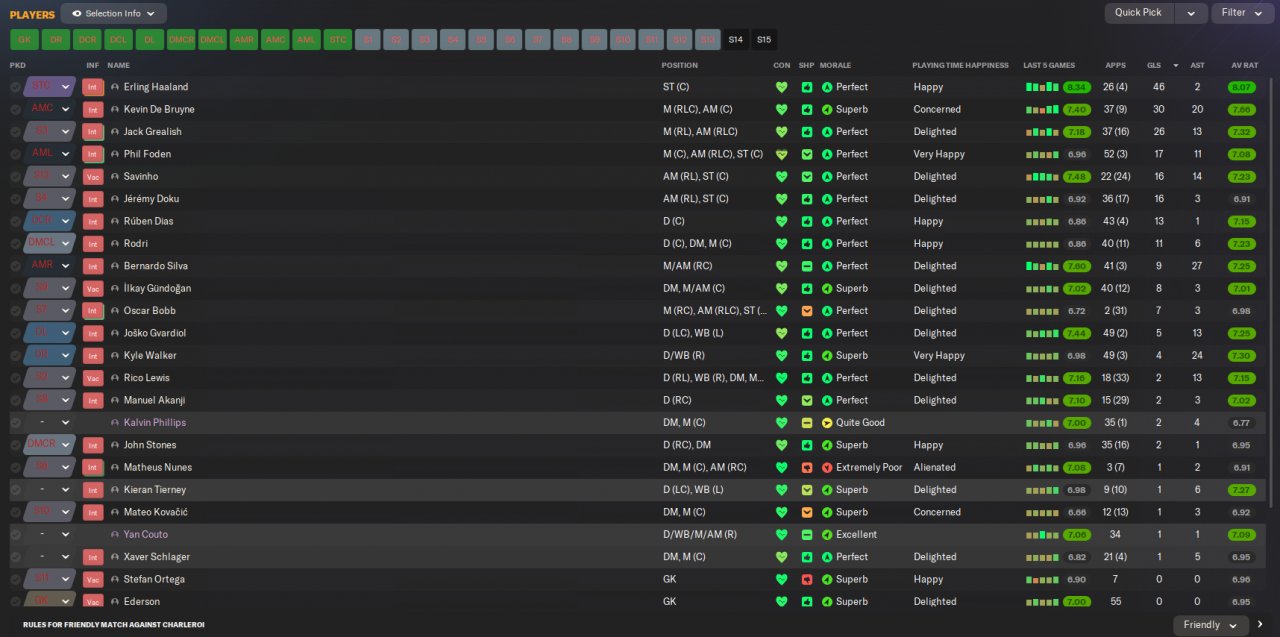Open the Friendly rules dropdown
The width and height of the screenshot is (1280, 637).
(1211, 625)
